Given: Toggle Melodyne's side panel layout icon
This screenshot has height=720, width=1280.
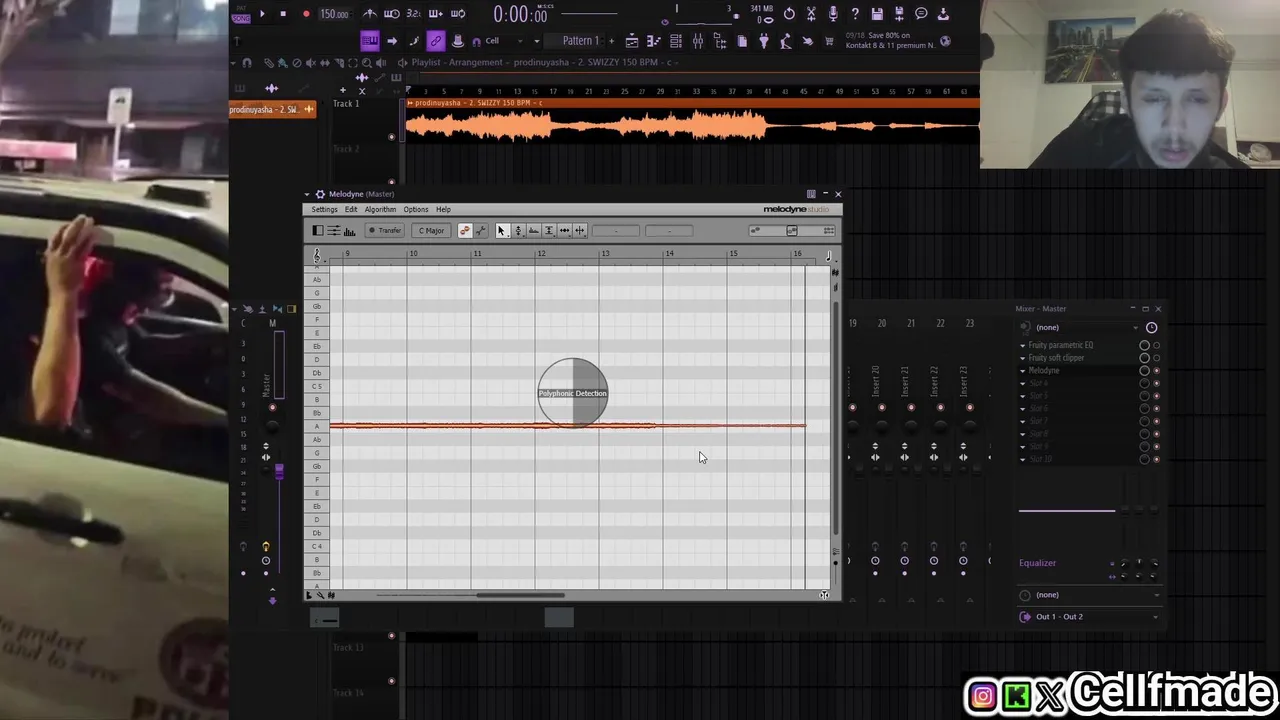Looking at the screenshot, I should pyautogui.click(x=318, y=230).
